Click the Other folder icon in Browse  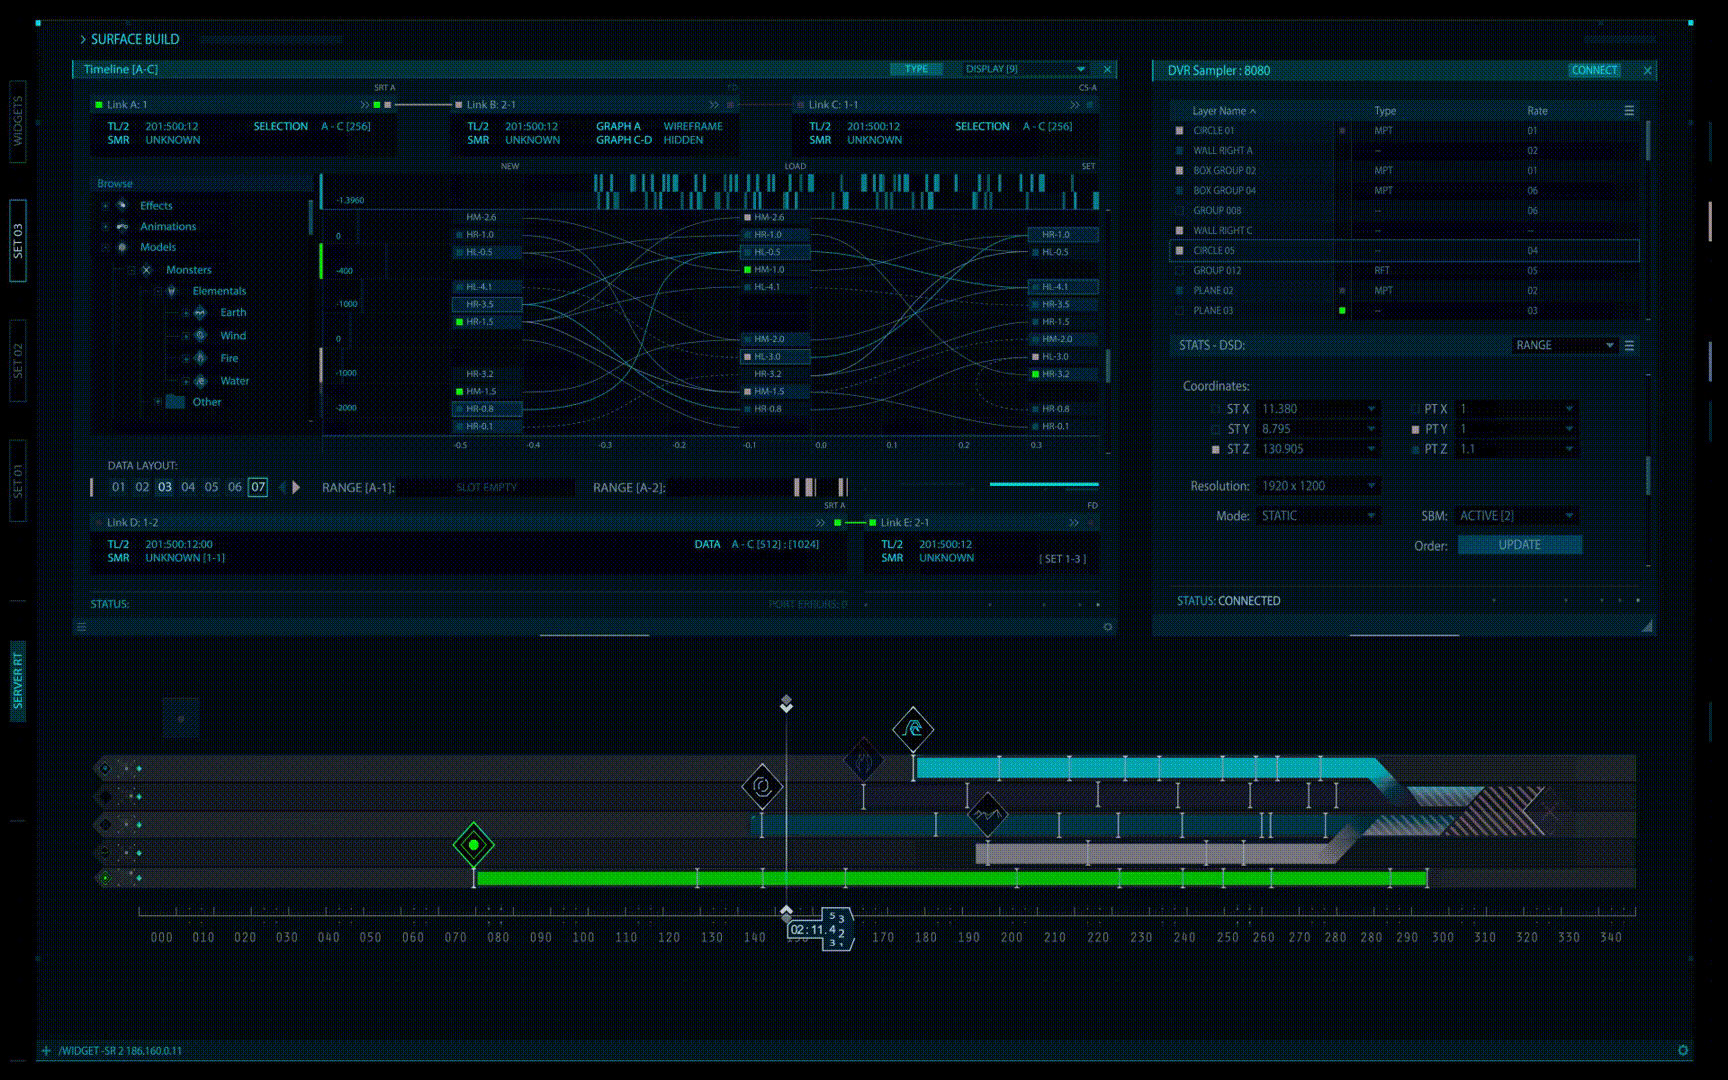175,402
